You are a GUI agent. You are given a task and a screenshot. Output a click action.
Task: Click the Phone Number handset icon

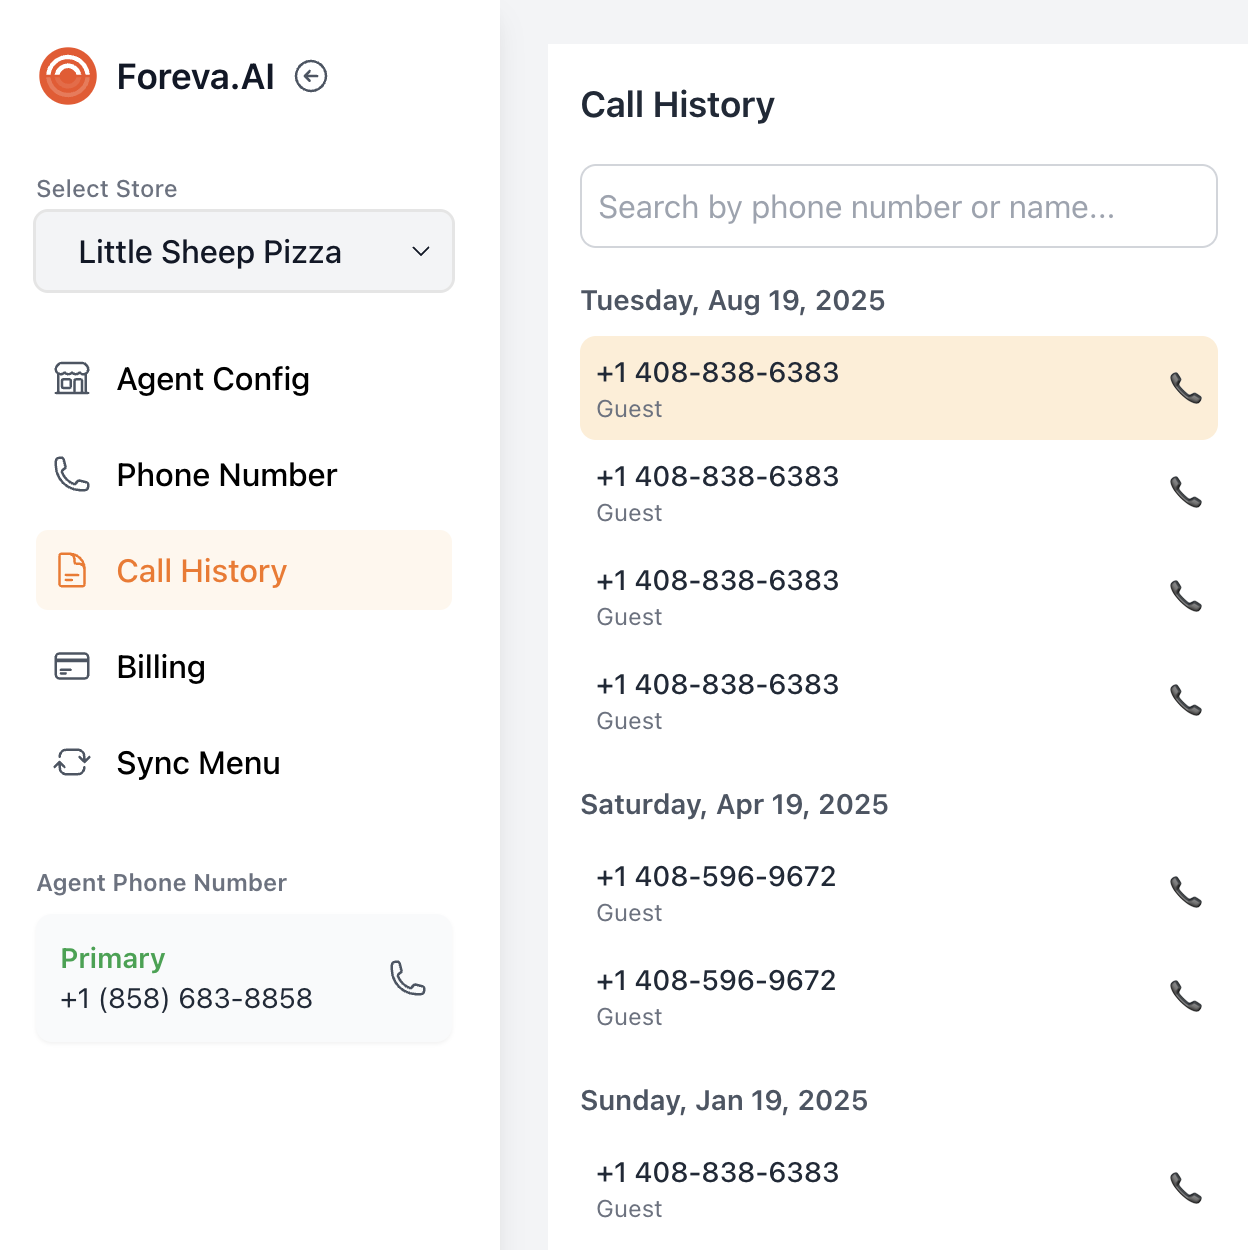pos(70,475)
